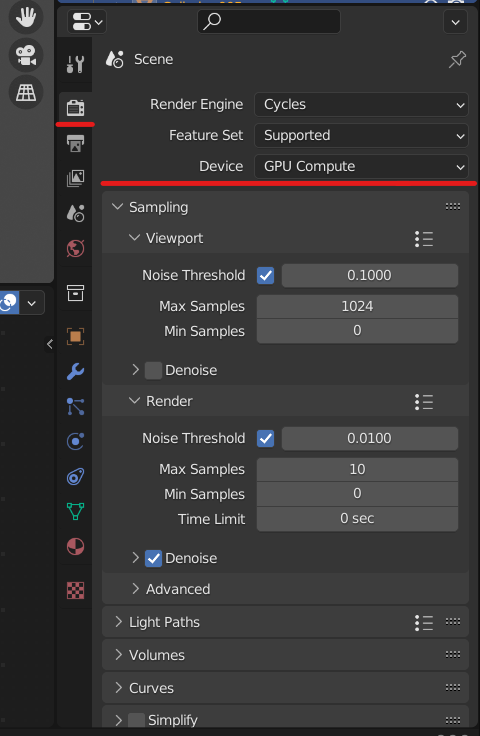Uncheck the Render Denoise checkbox
Viewport: 480px width, 736px height.
(153, 559)
